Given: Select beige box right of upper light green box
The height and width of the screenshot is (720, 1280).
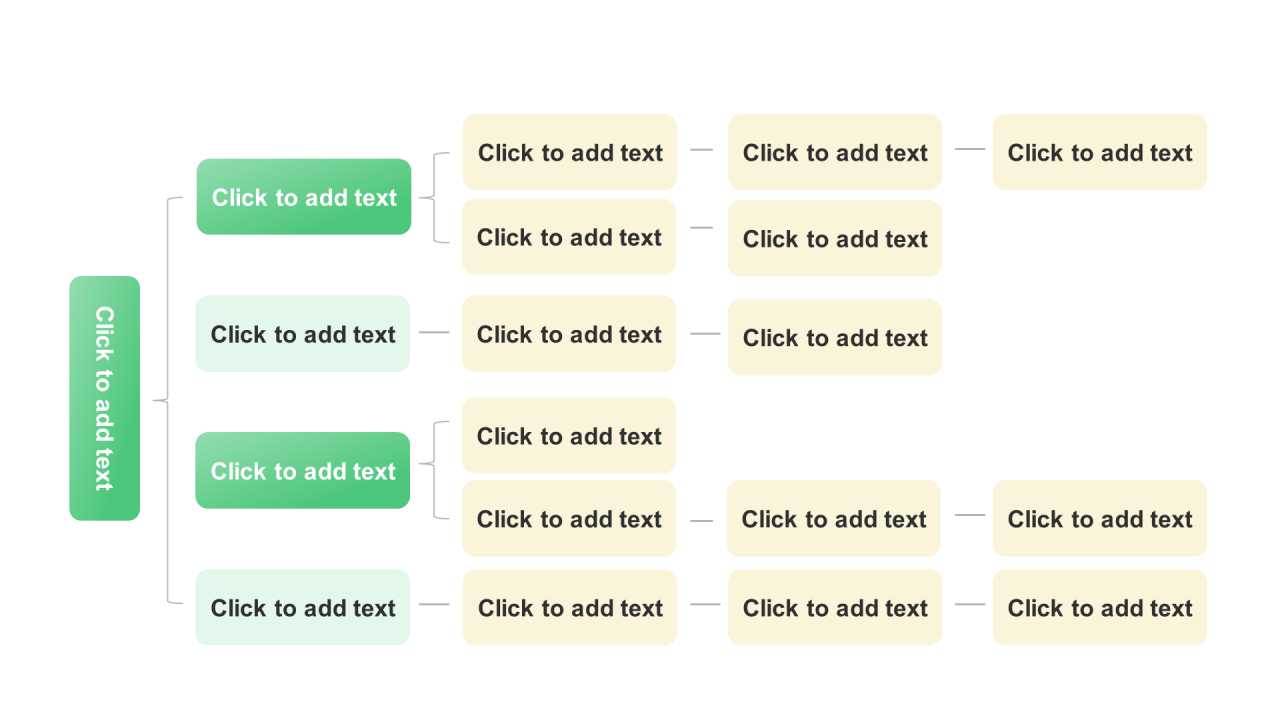Looking at the screenshot, I should (569, 334).
